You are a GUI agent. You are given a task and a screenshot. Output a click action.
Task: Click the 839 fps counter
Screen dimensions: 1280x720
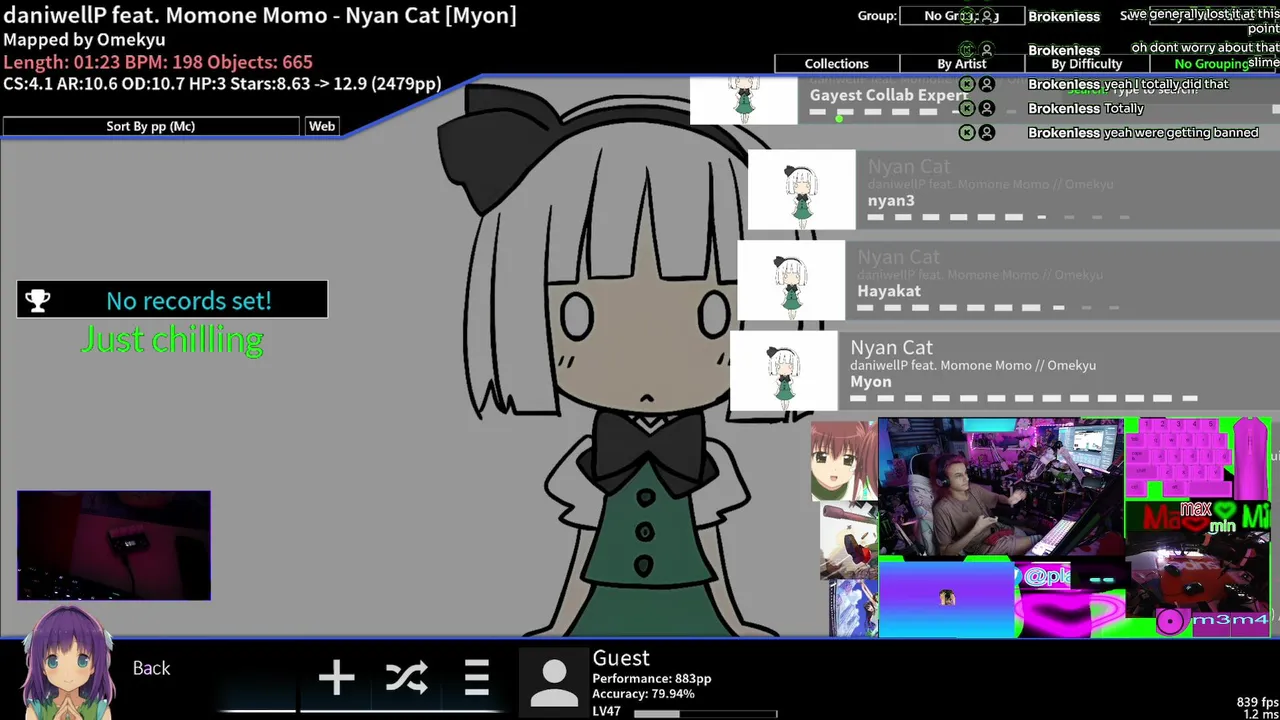click(1258, 702)
